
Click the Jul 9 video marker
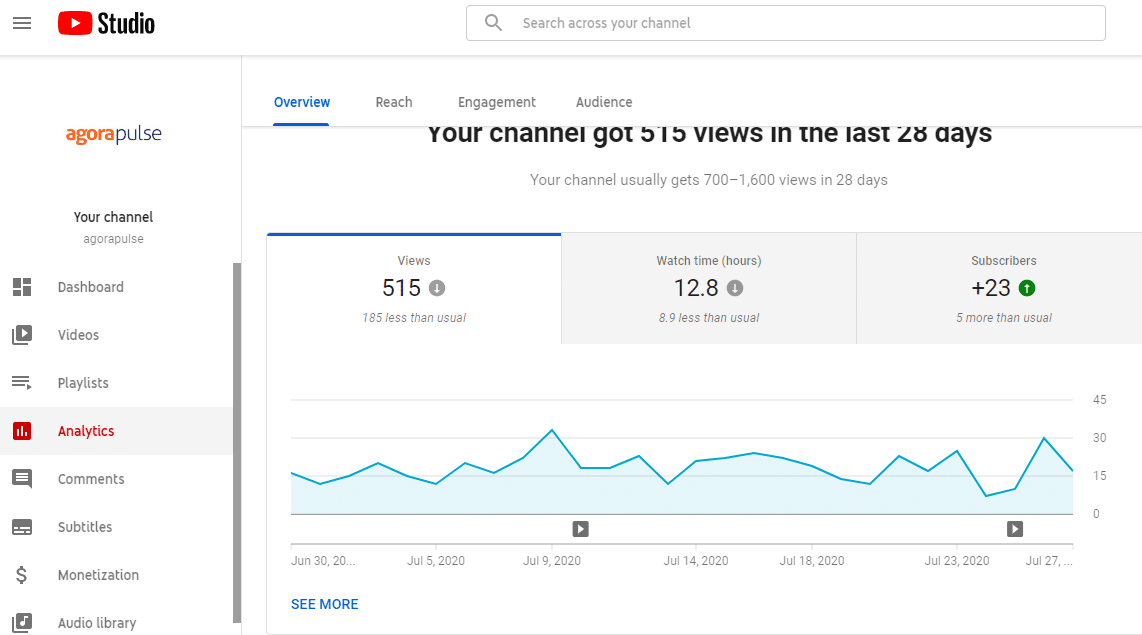(x=580, y=529)
